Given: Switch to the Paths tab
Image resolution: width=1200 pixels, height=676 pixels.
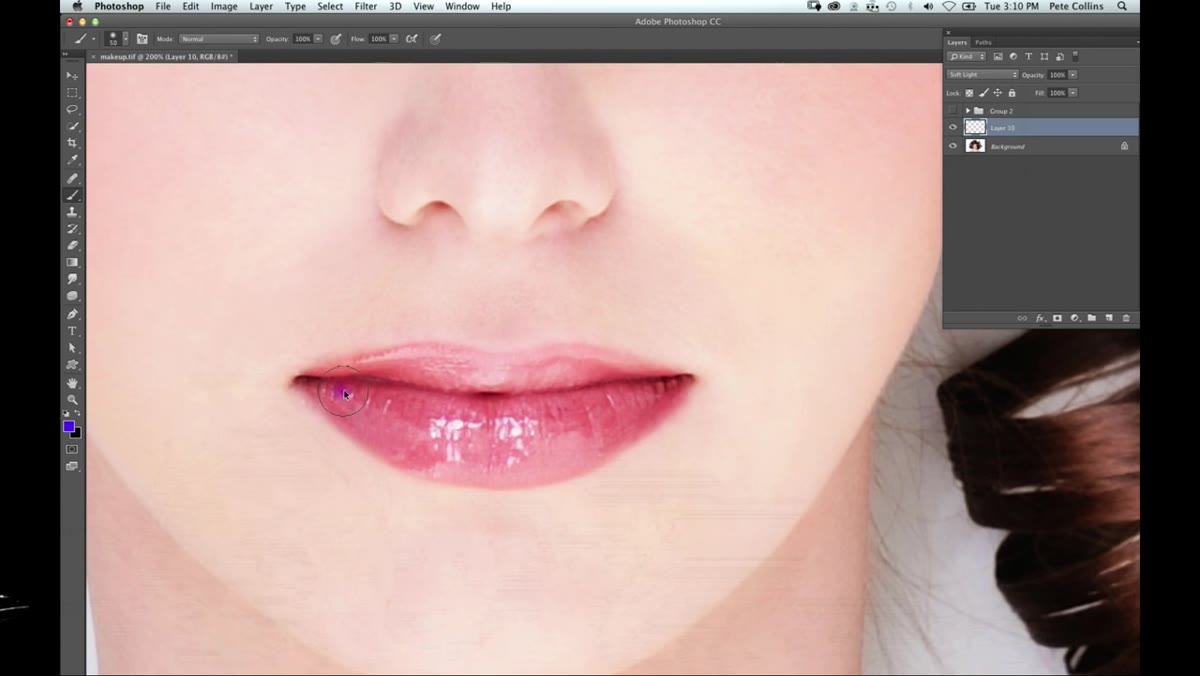Looking at the screenshot, I should pos(983,42).
